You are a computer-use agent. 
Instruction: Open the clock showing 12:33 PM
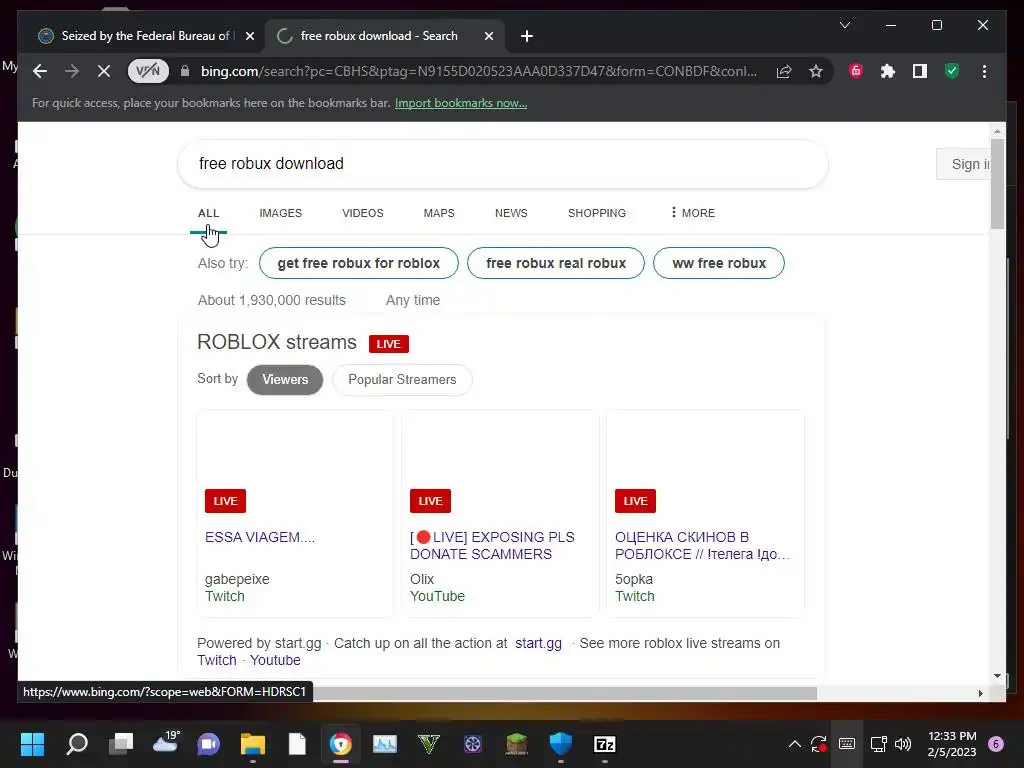(952, 744)
